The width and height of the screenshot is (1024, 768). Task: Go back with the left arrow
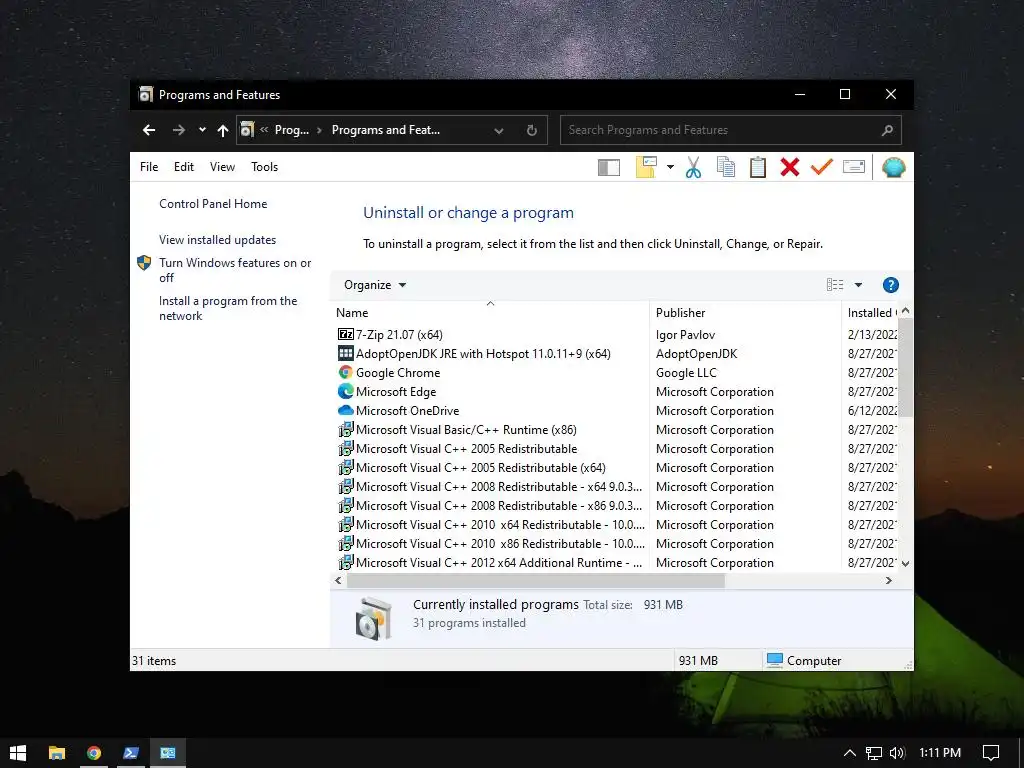point(149,130)
